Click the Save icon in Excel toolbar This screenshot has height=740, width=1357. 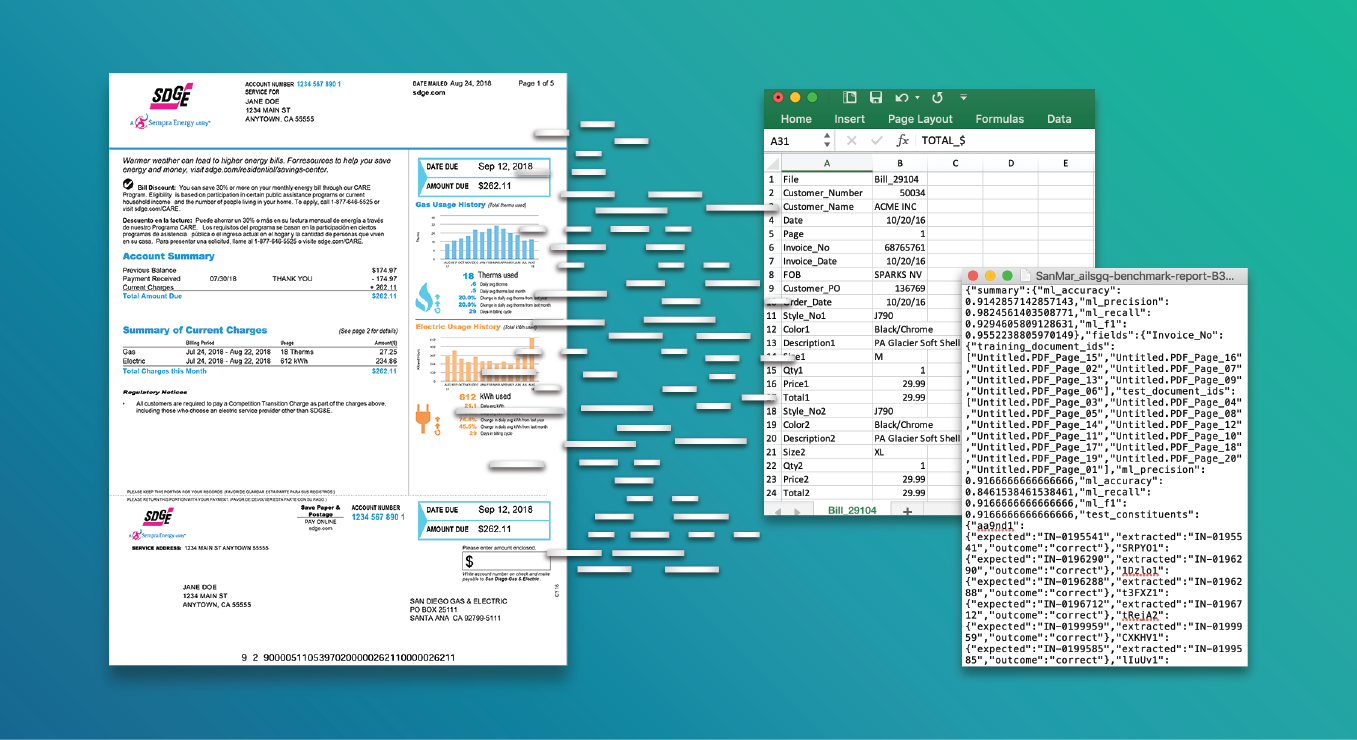(876, 98)
